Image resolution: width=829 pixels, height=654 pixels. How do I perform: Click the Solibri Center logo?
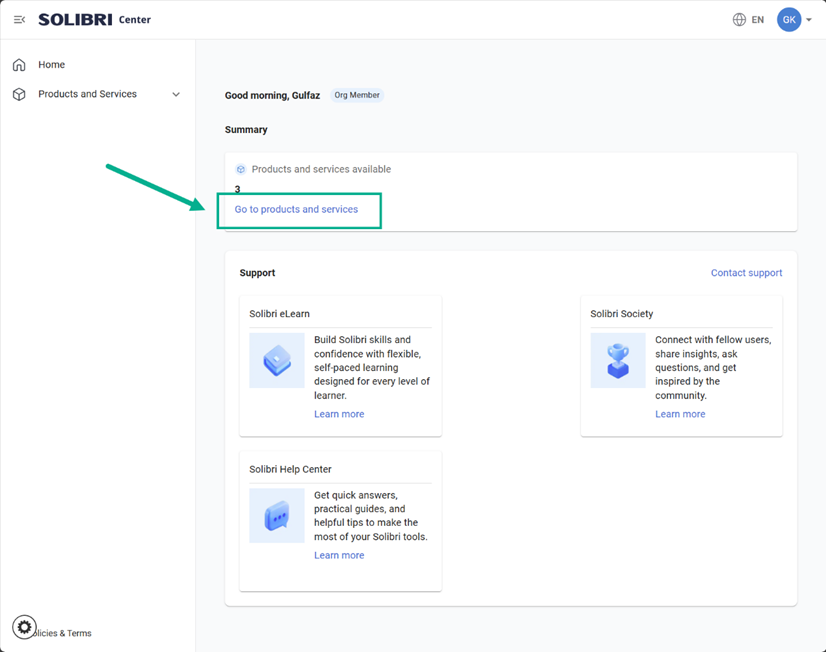coord(94,20)
